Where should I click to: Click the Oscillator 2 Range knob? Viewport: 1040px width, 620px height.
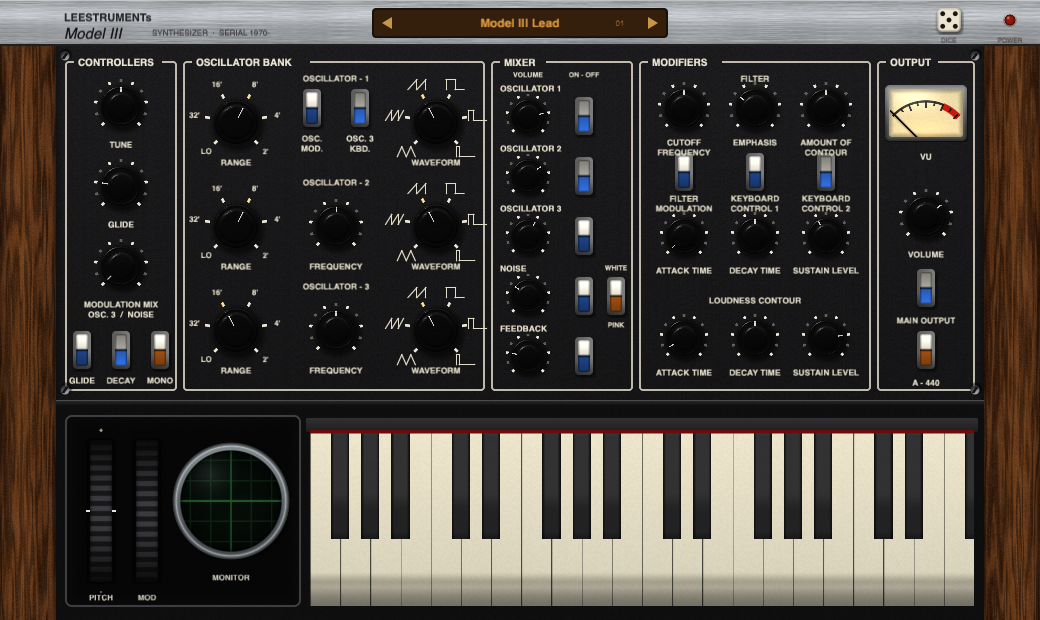pyautogui.click(x=235, y=225)
